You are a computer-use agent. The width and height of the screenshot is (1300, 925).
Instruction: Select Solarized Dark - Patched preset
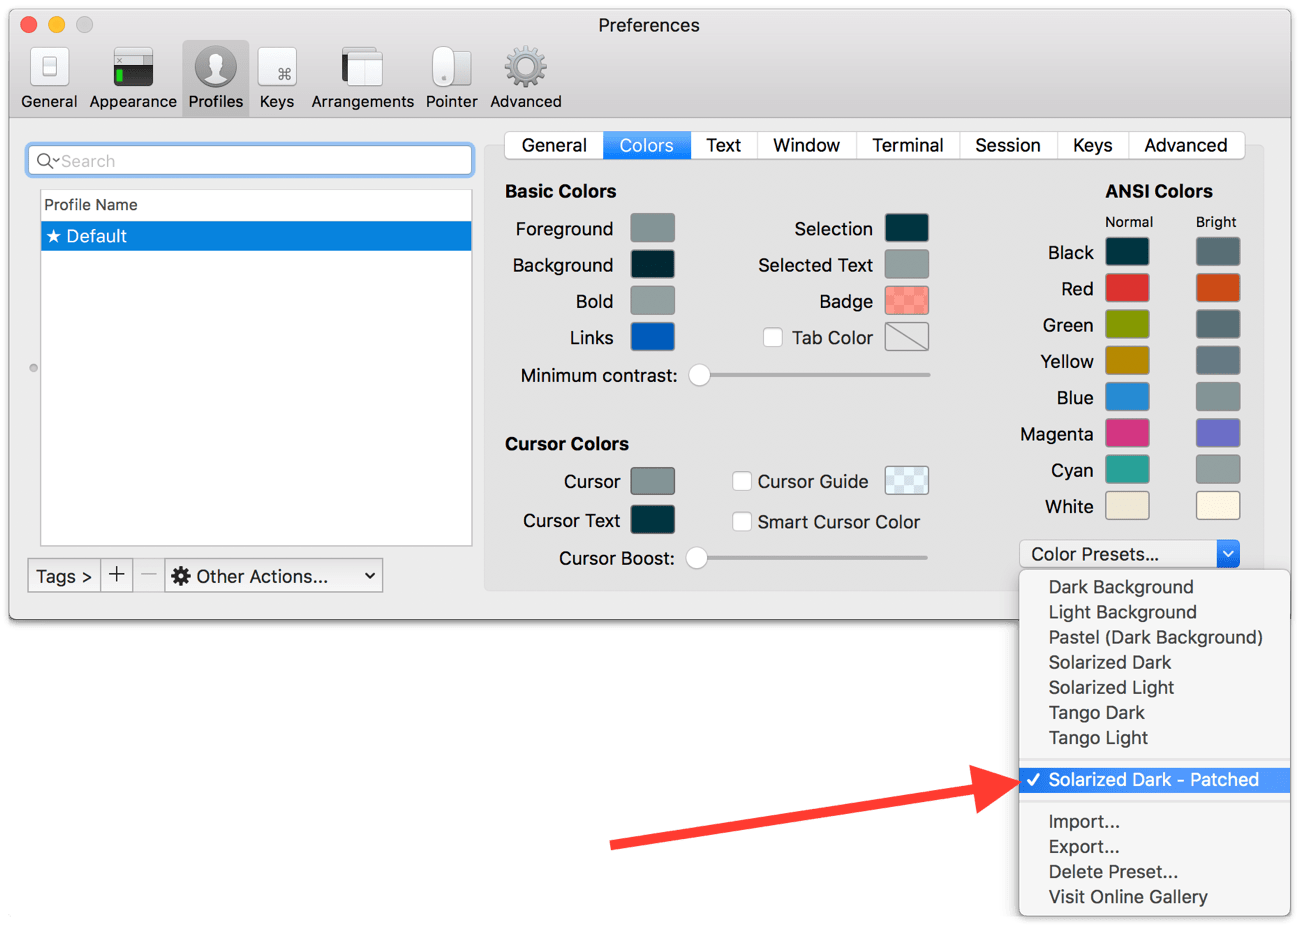[x=1155, y=780]
